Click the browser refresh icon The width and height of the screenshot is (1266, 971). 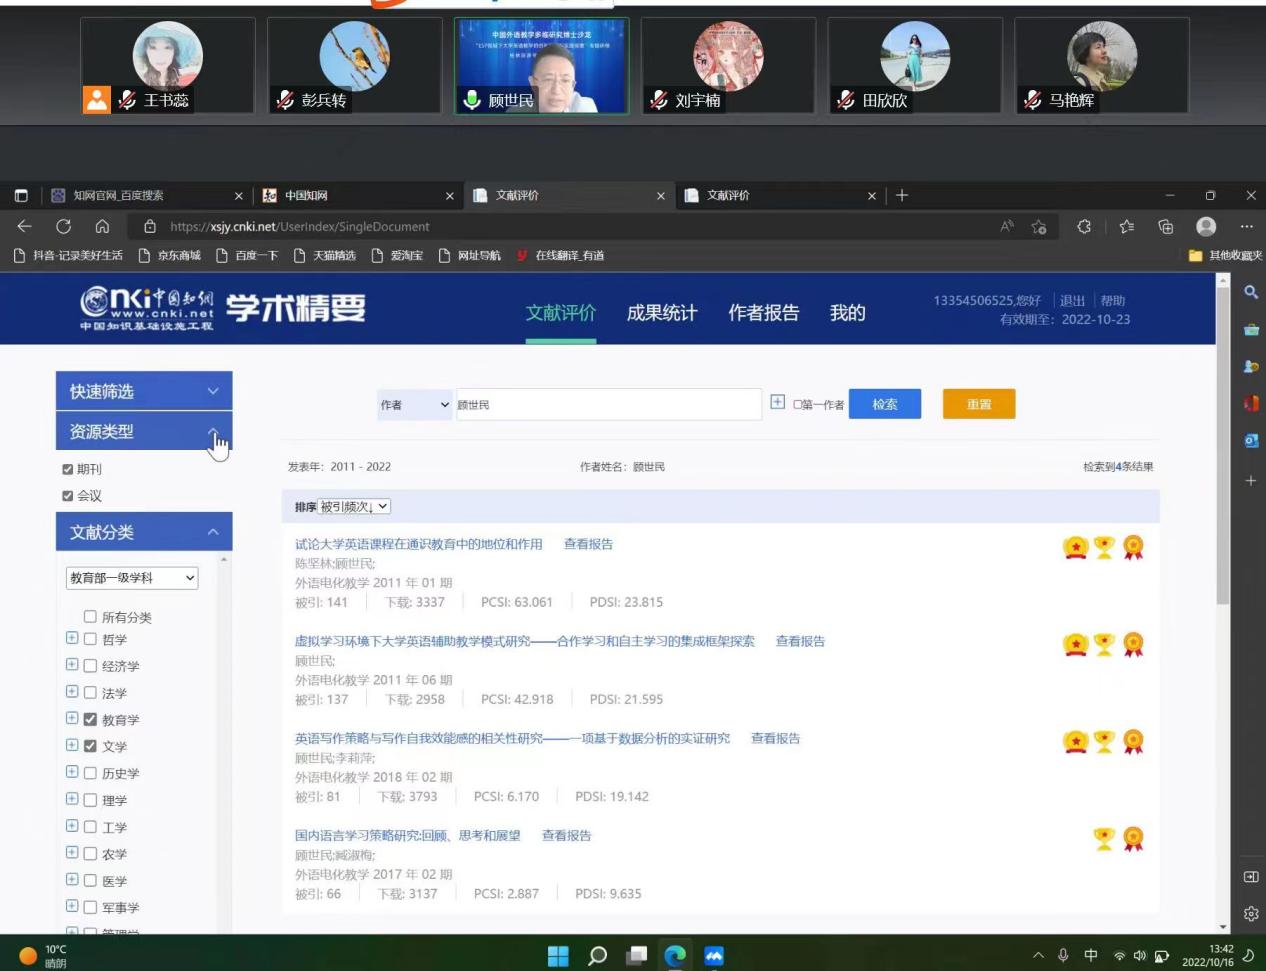(x=64, y=227)
